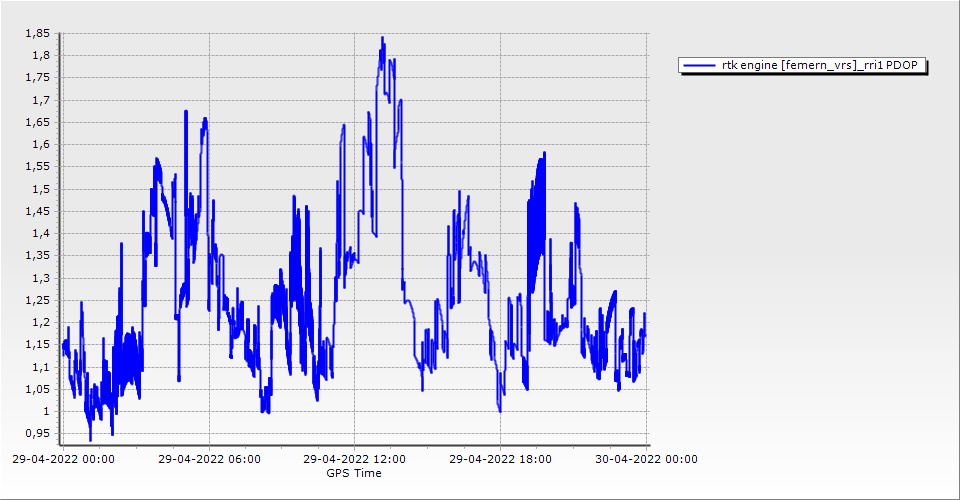Click the 'GPS Time' x-axis title
Screen dimensions: 960x500
(x=353, y=473)
